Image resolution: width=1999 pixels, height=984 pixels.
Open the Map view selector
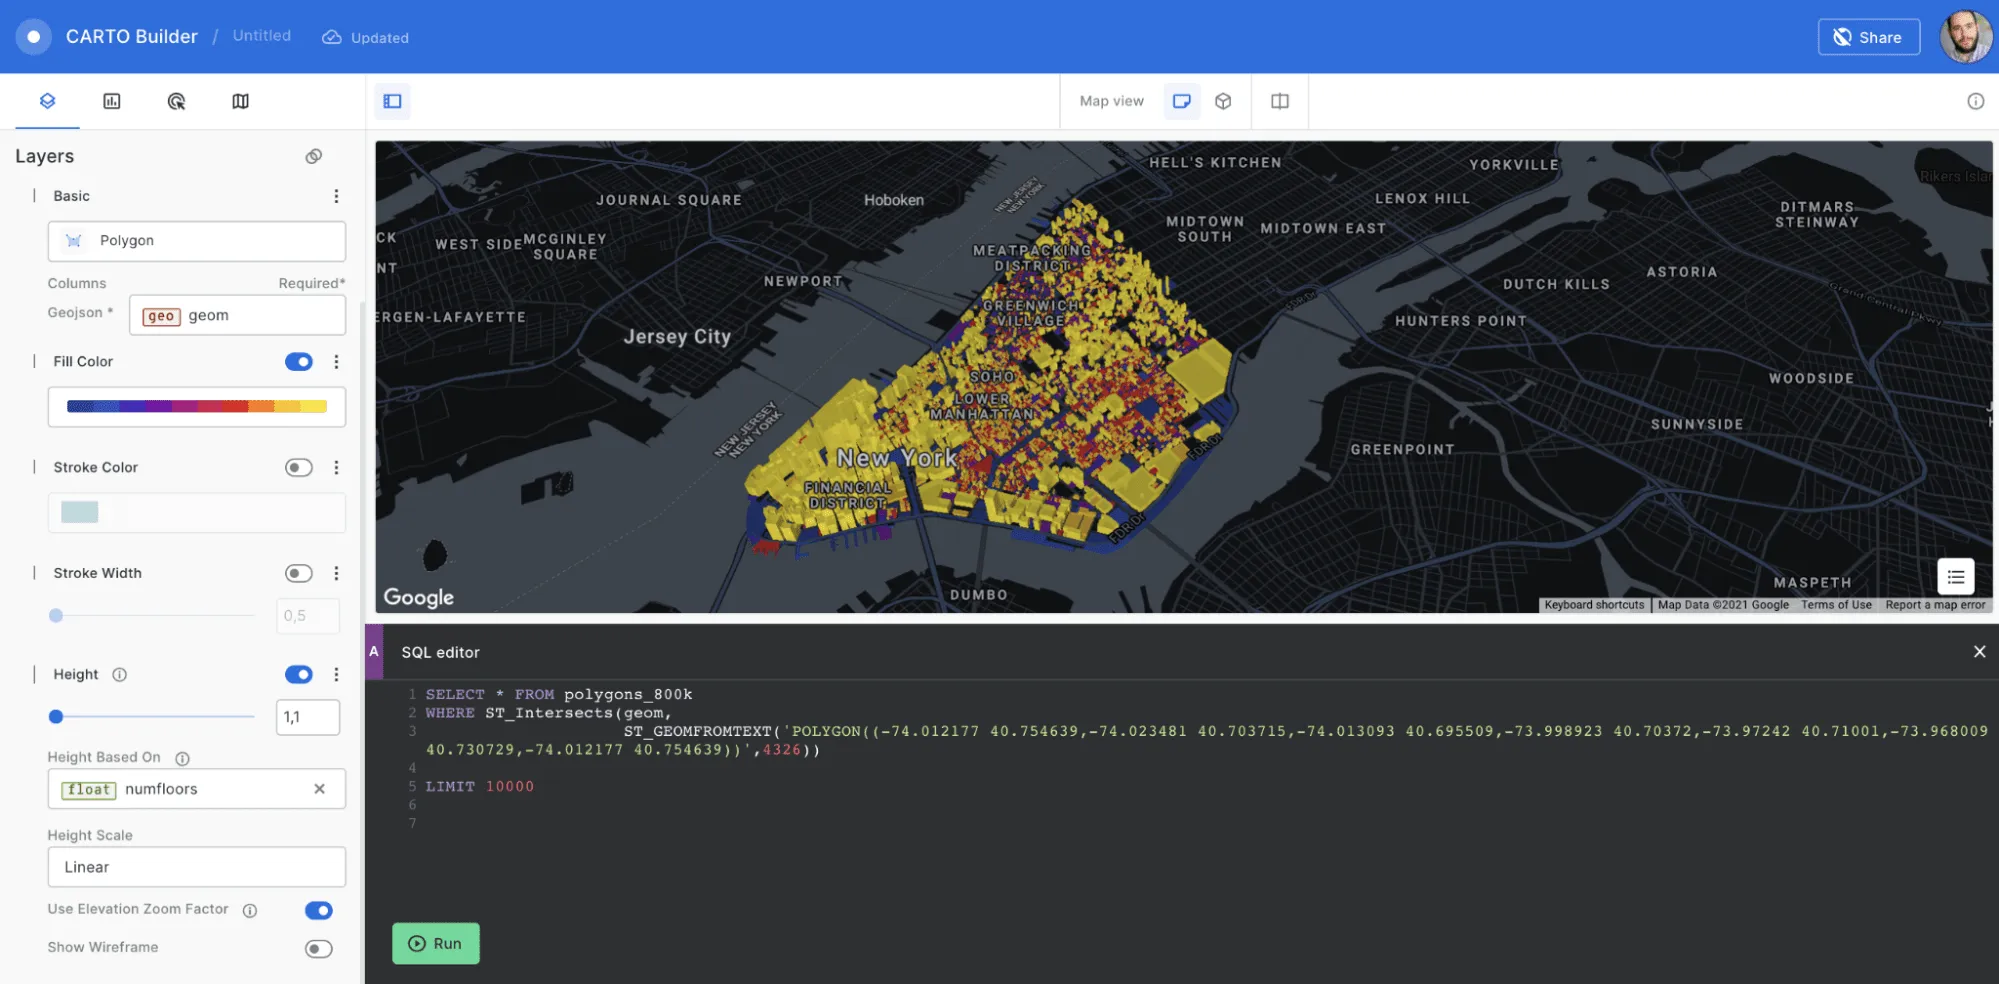(x=1110, y=101)
